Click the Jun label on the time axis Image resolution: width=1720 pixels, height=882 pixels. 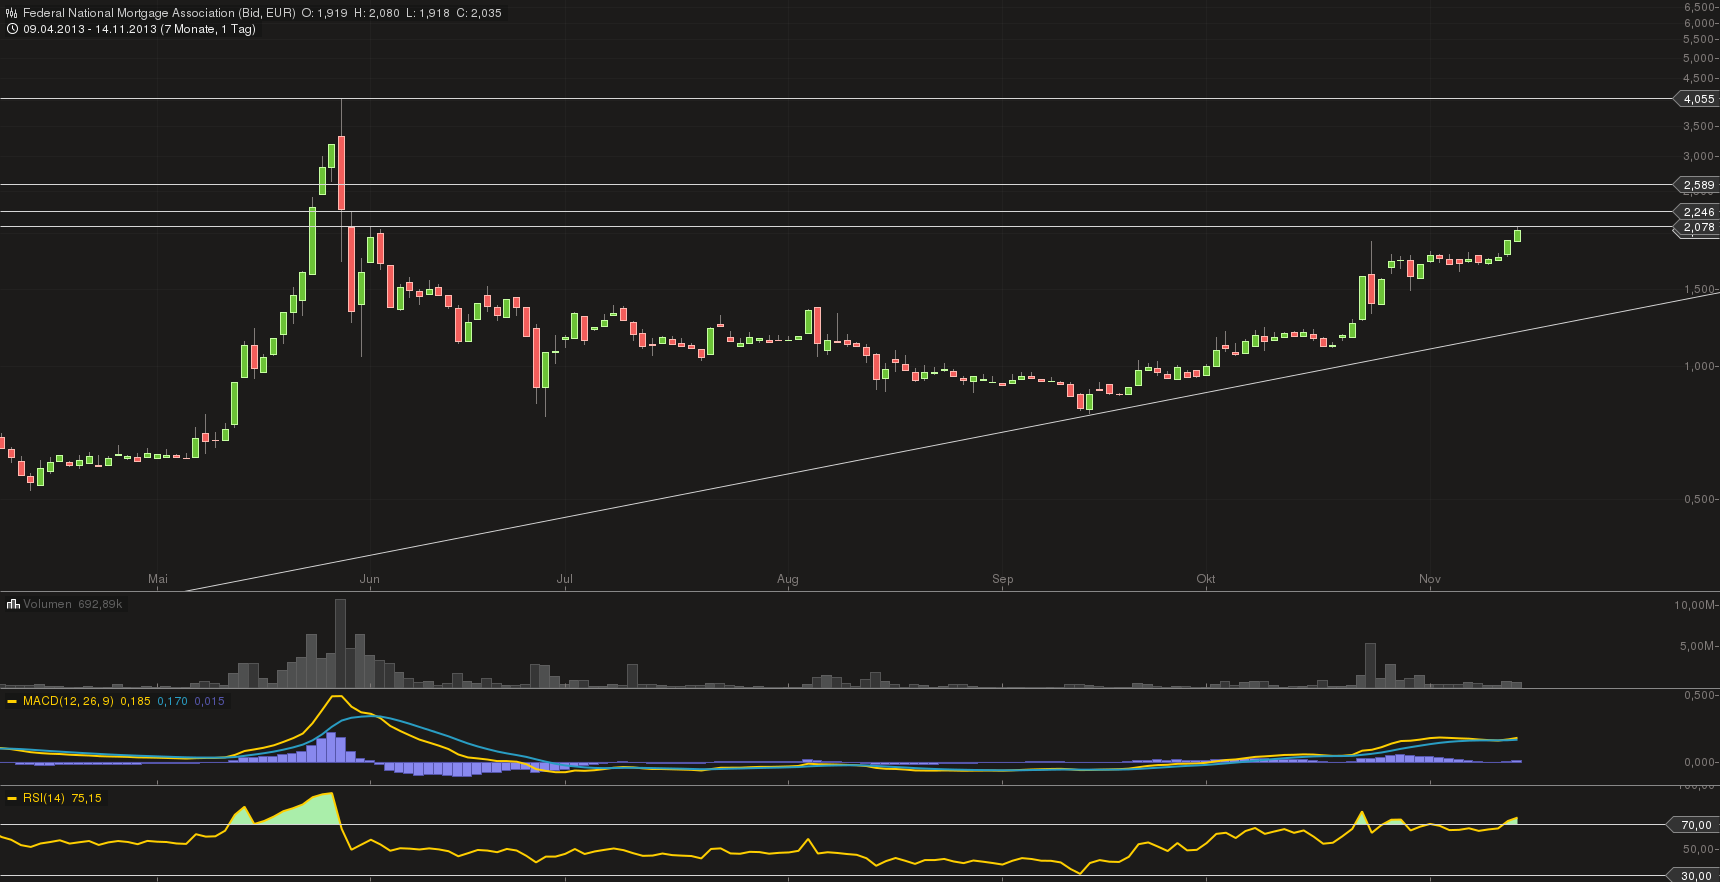pyautogui.click(x=370, y=579)
